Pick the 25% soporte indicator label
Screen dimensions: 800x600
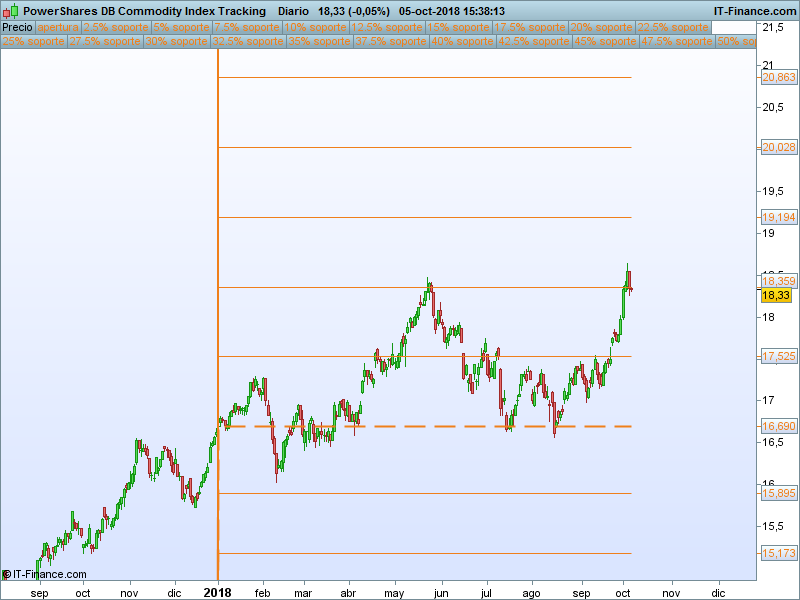pos(34,41)
